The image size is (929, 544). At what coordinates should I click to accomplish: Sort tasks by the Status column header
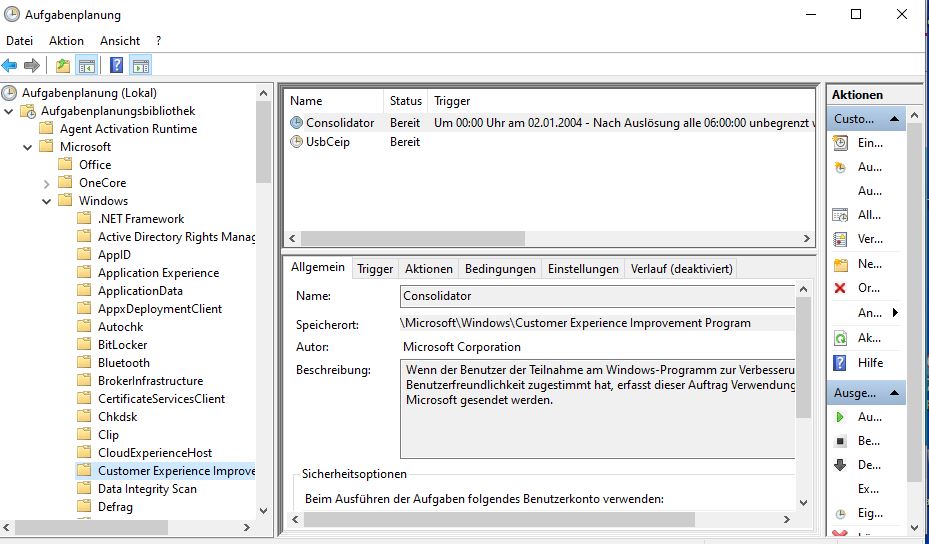click(406, 101)
